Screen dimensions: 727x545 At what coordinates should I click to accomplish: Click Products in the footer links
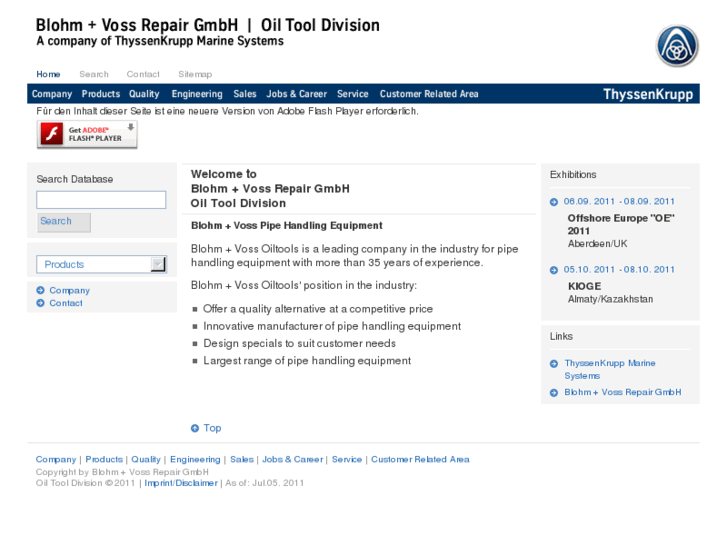pos(104,459)
